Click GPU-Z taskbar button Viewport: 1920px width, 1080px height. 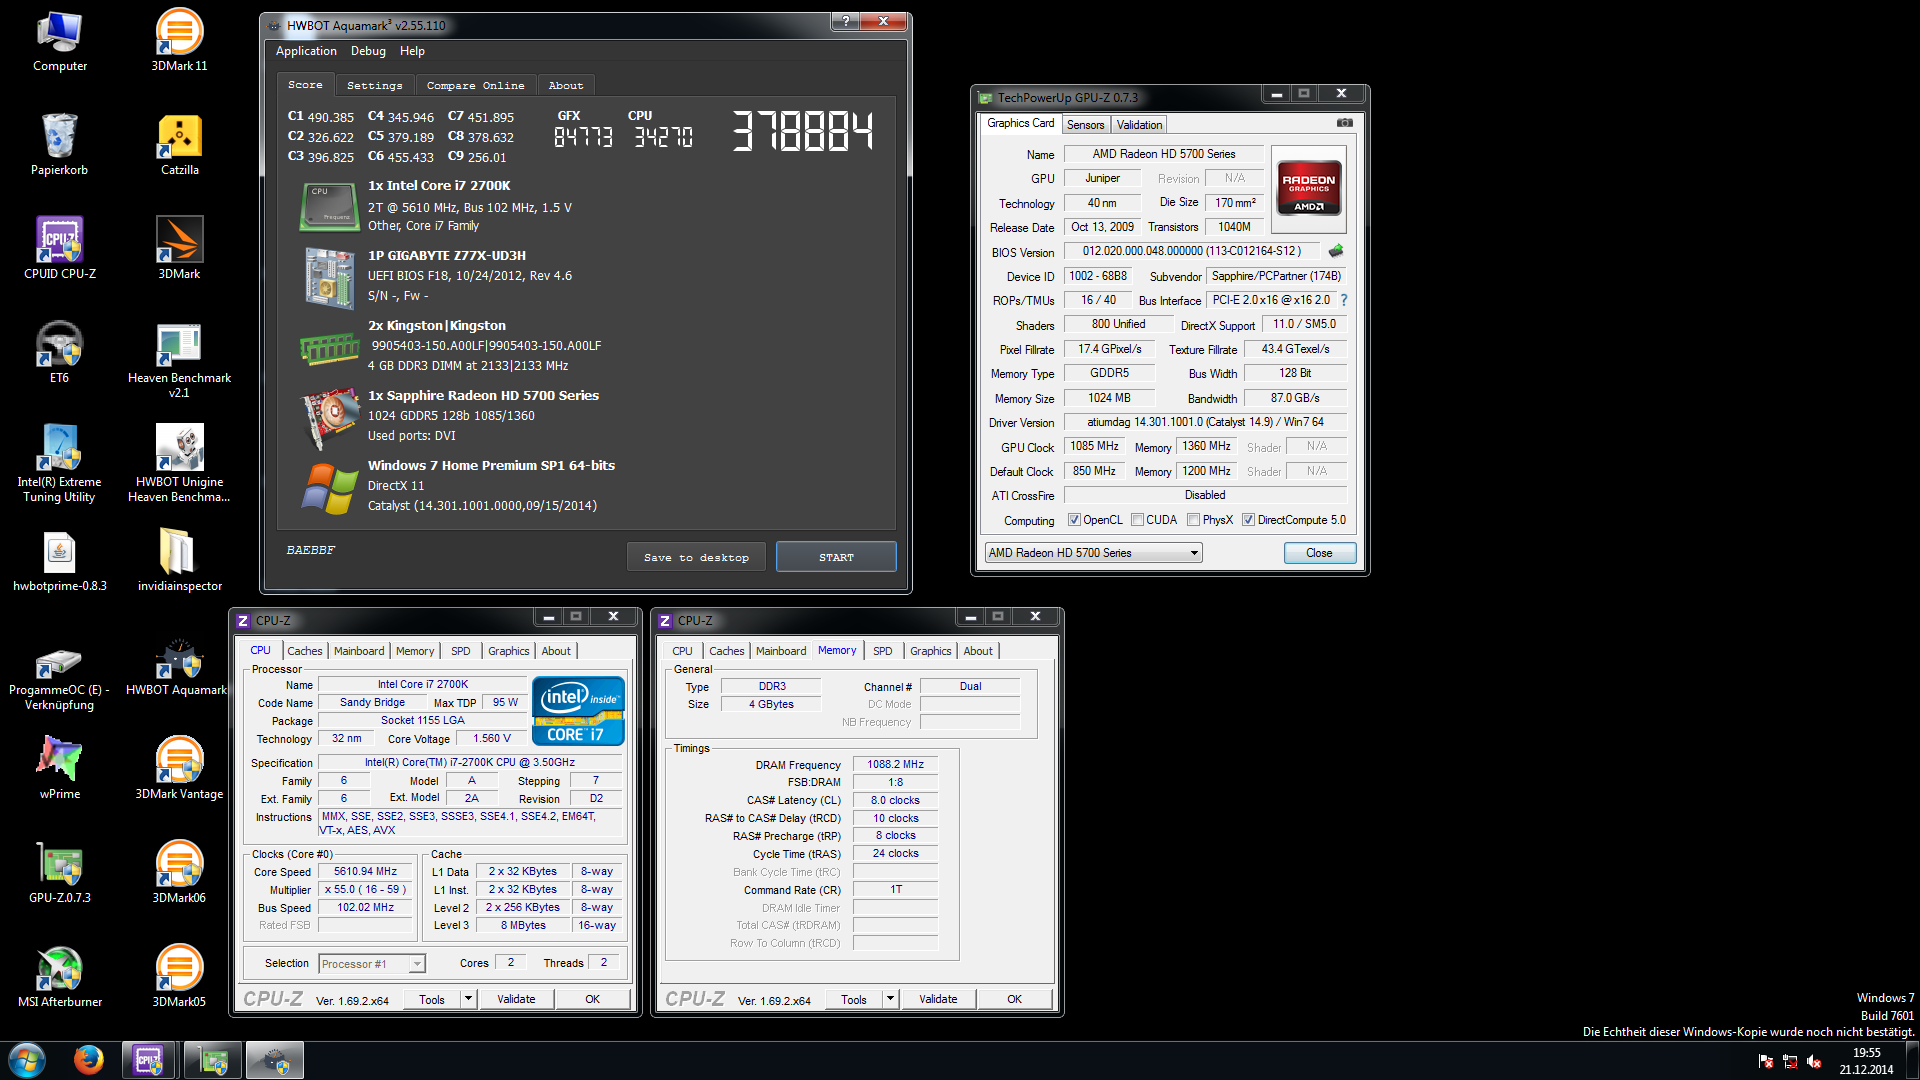tap(213, 1060)
